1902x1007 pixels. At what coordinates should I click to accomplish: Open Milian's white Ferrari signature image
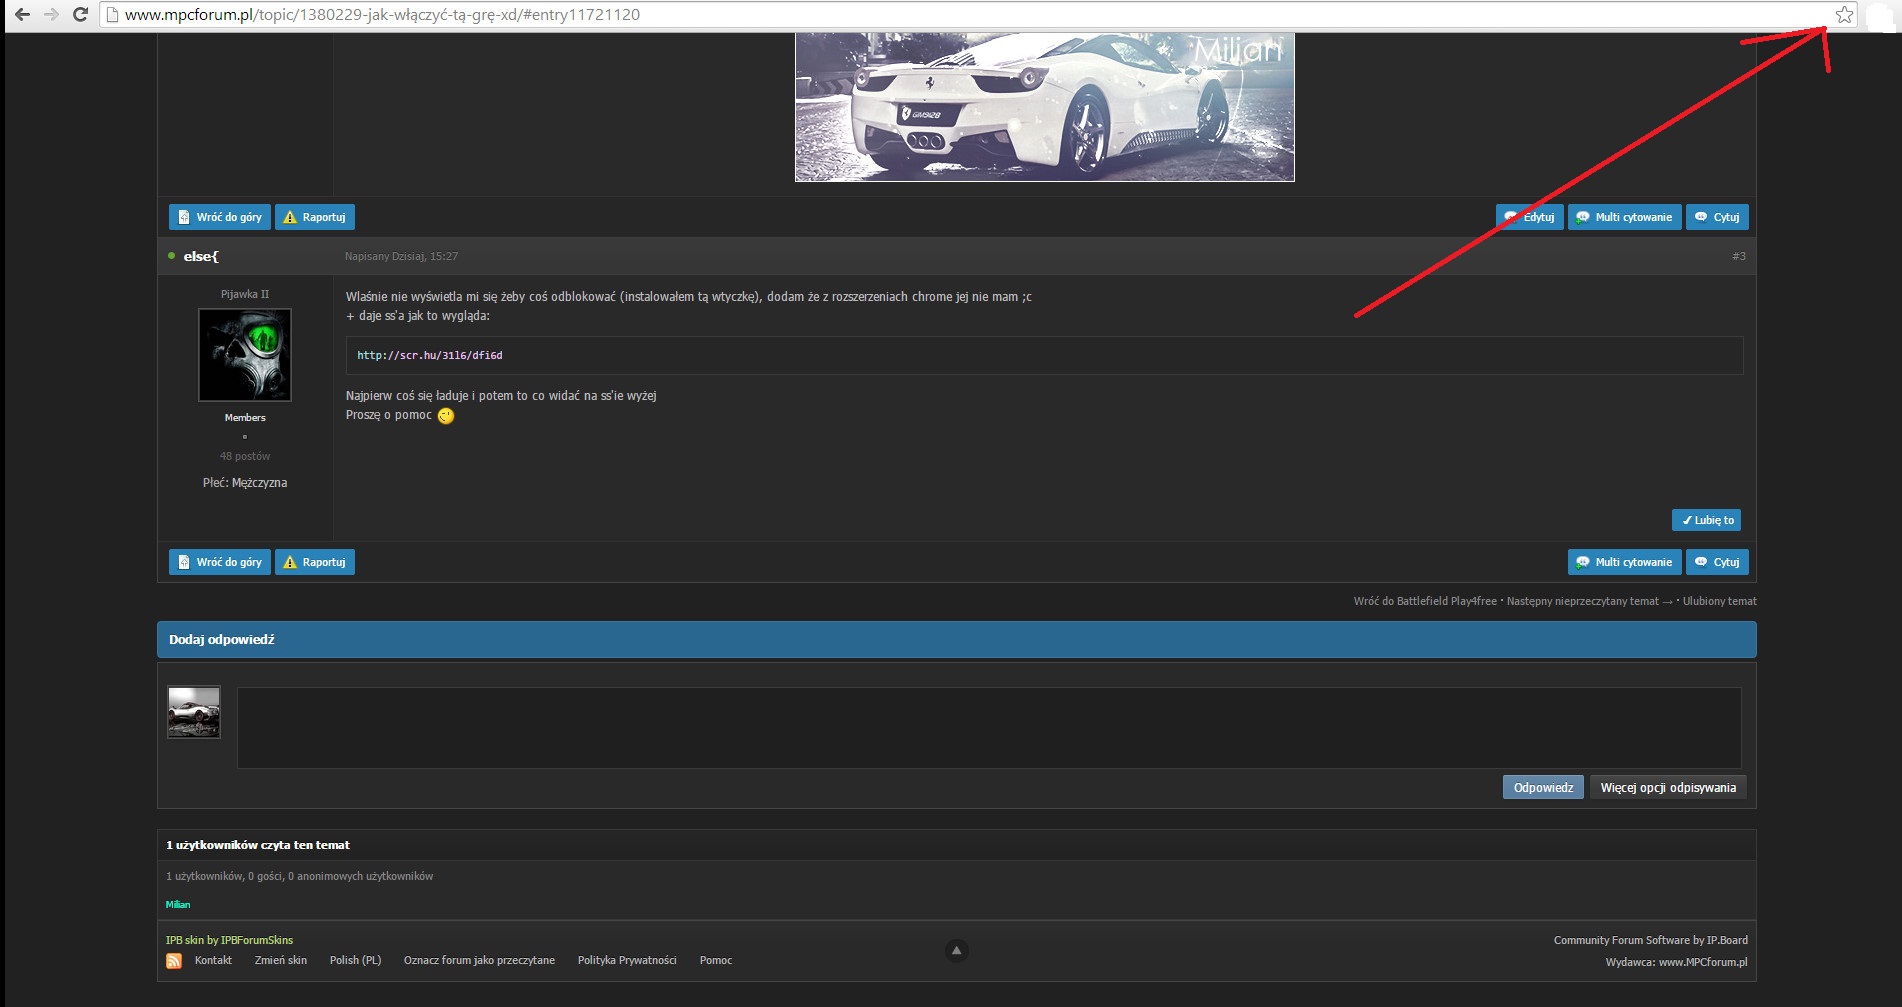click(1044, 107)
